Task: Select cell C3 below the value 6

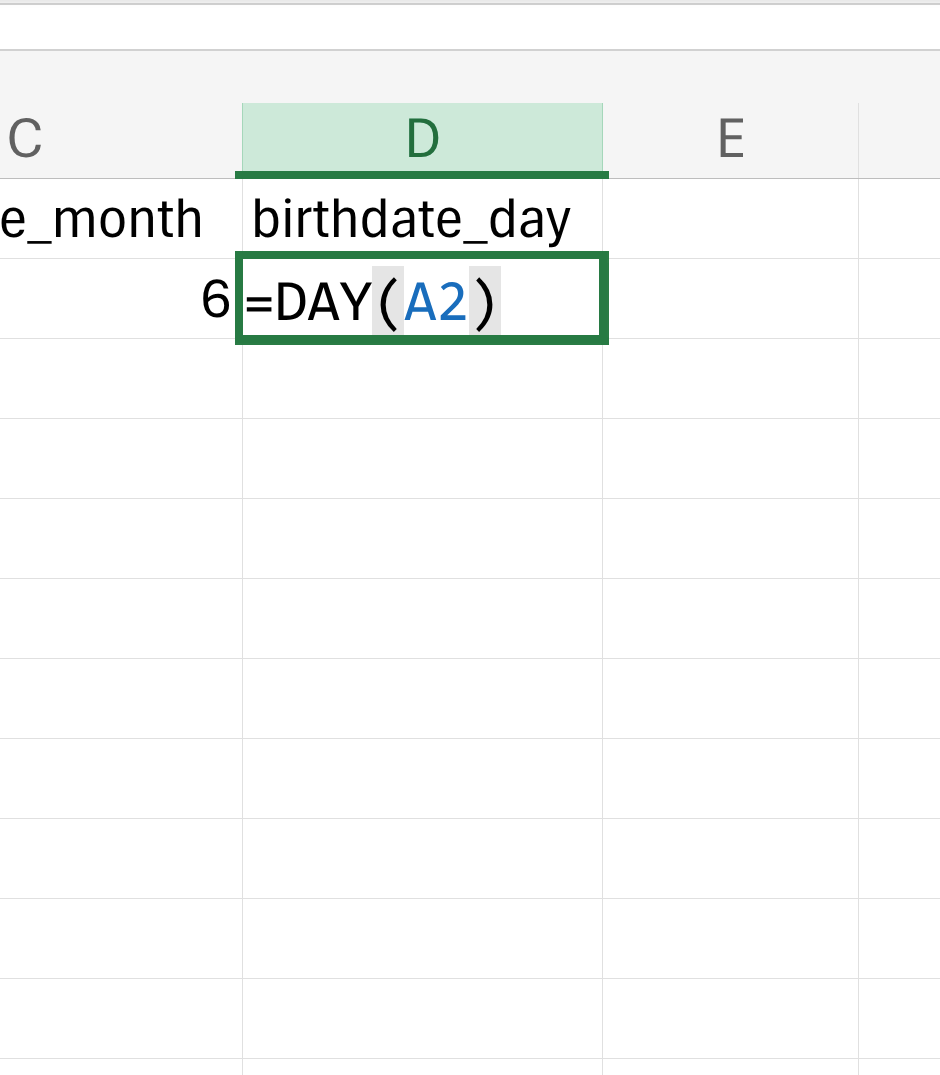Action: click(x=121, y=378)
